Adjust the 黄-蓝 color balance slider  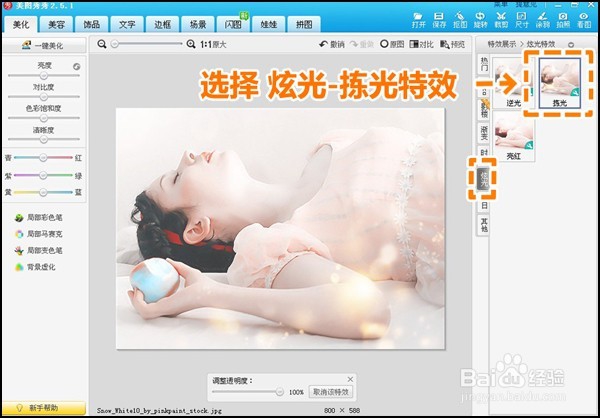[43, 192]
